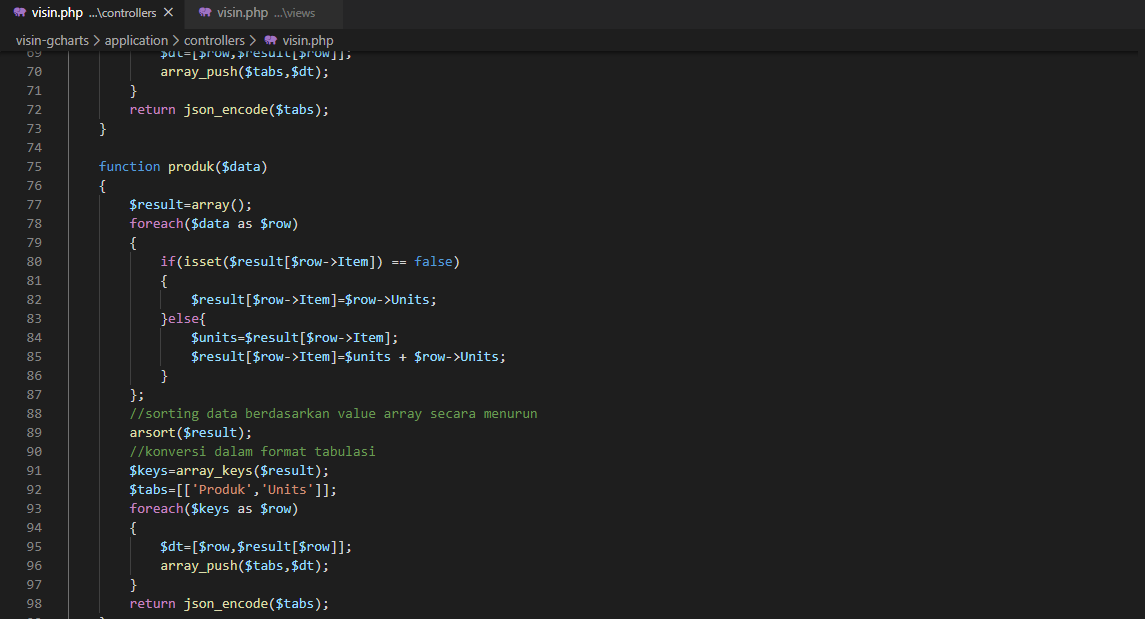
Task: Click '$result[$row->Item]=$row->Units;' line
Action: click(314, 299)
